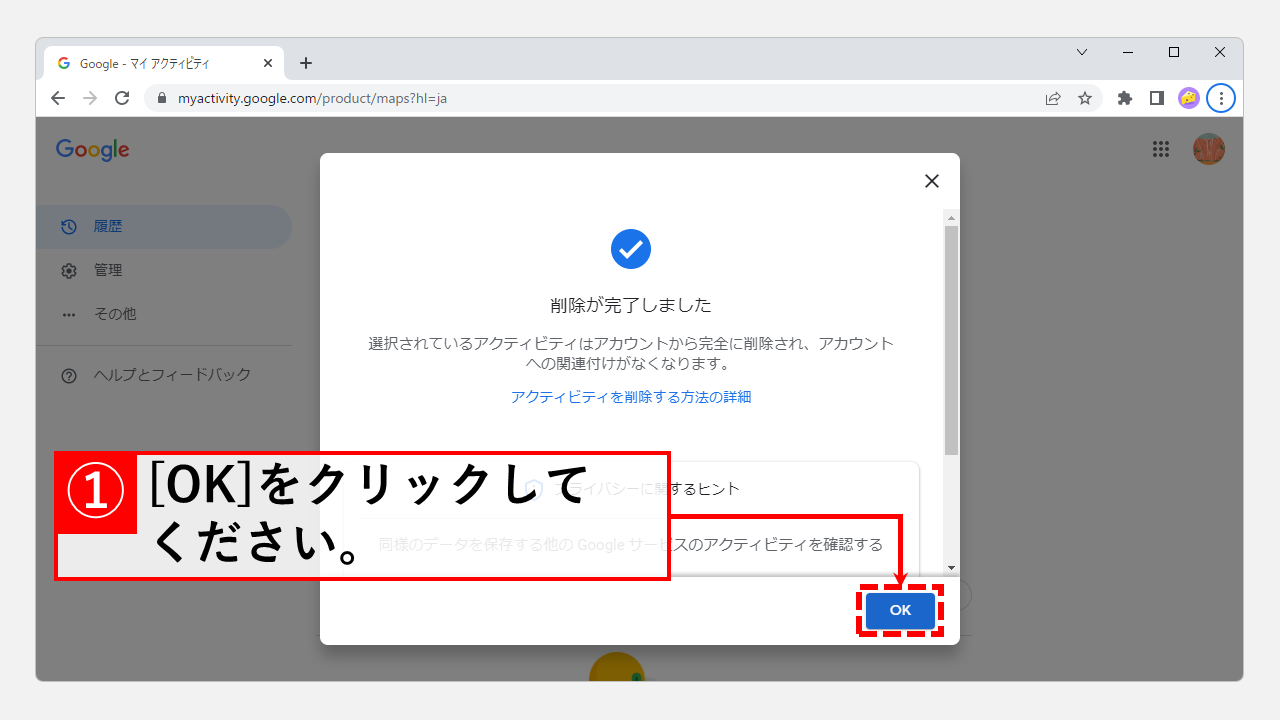
Task: Open Chrome's three-dot menu
Action: click(x=1221, y=98)
